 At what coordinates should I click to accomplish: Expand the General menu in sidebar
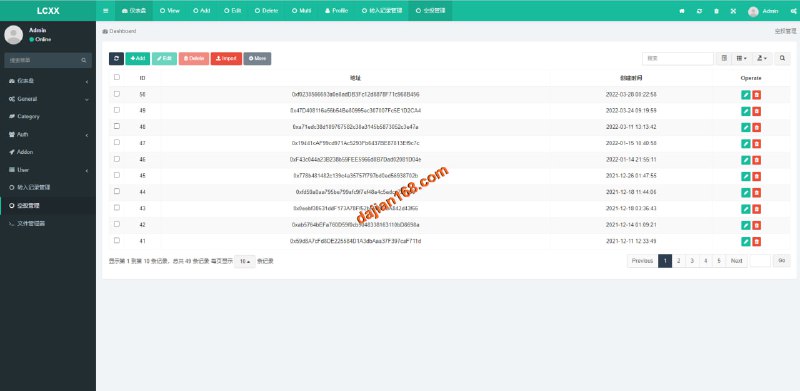click(48, 99)
